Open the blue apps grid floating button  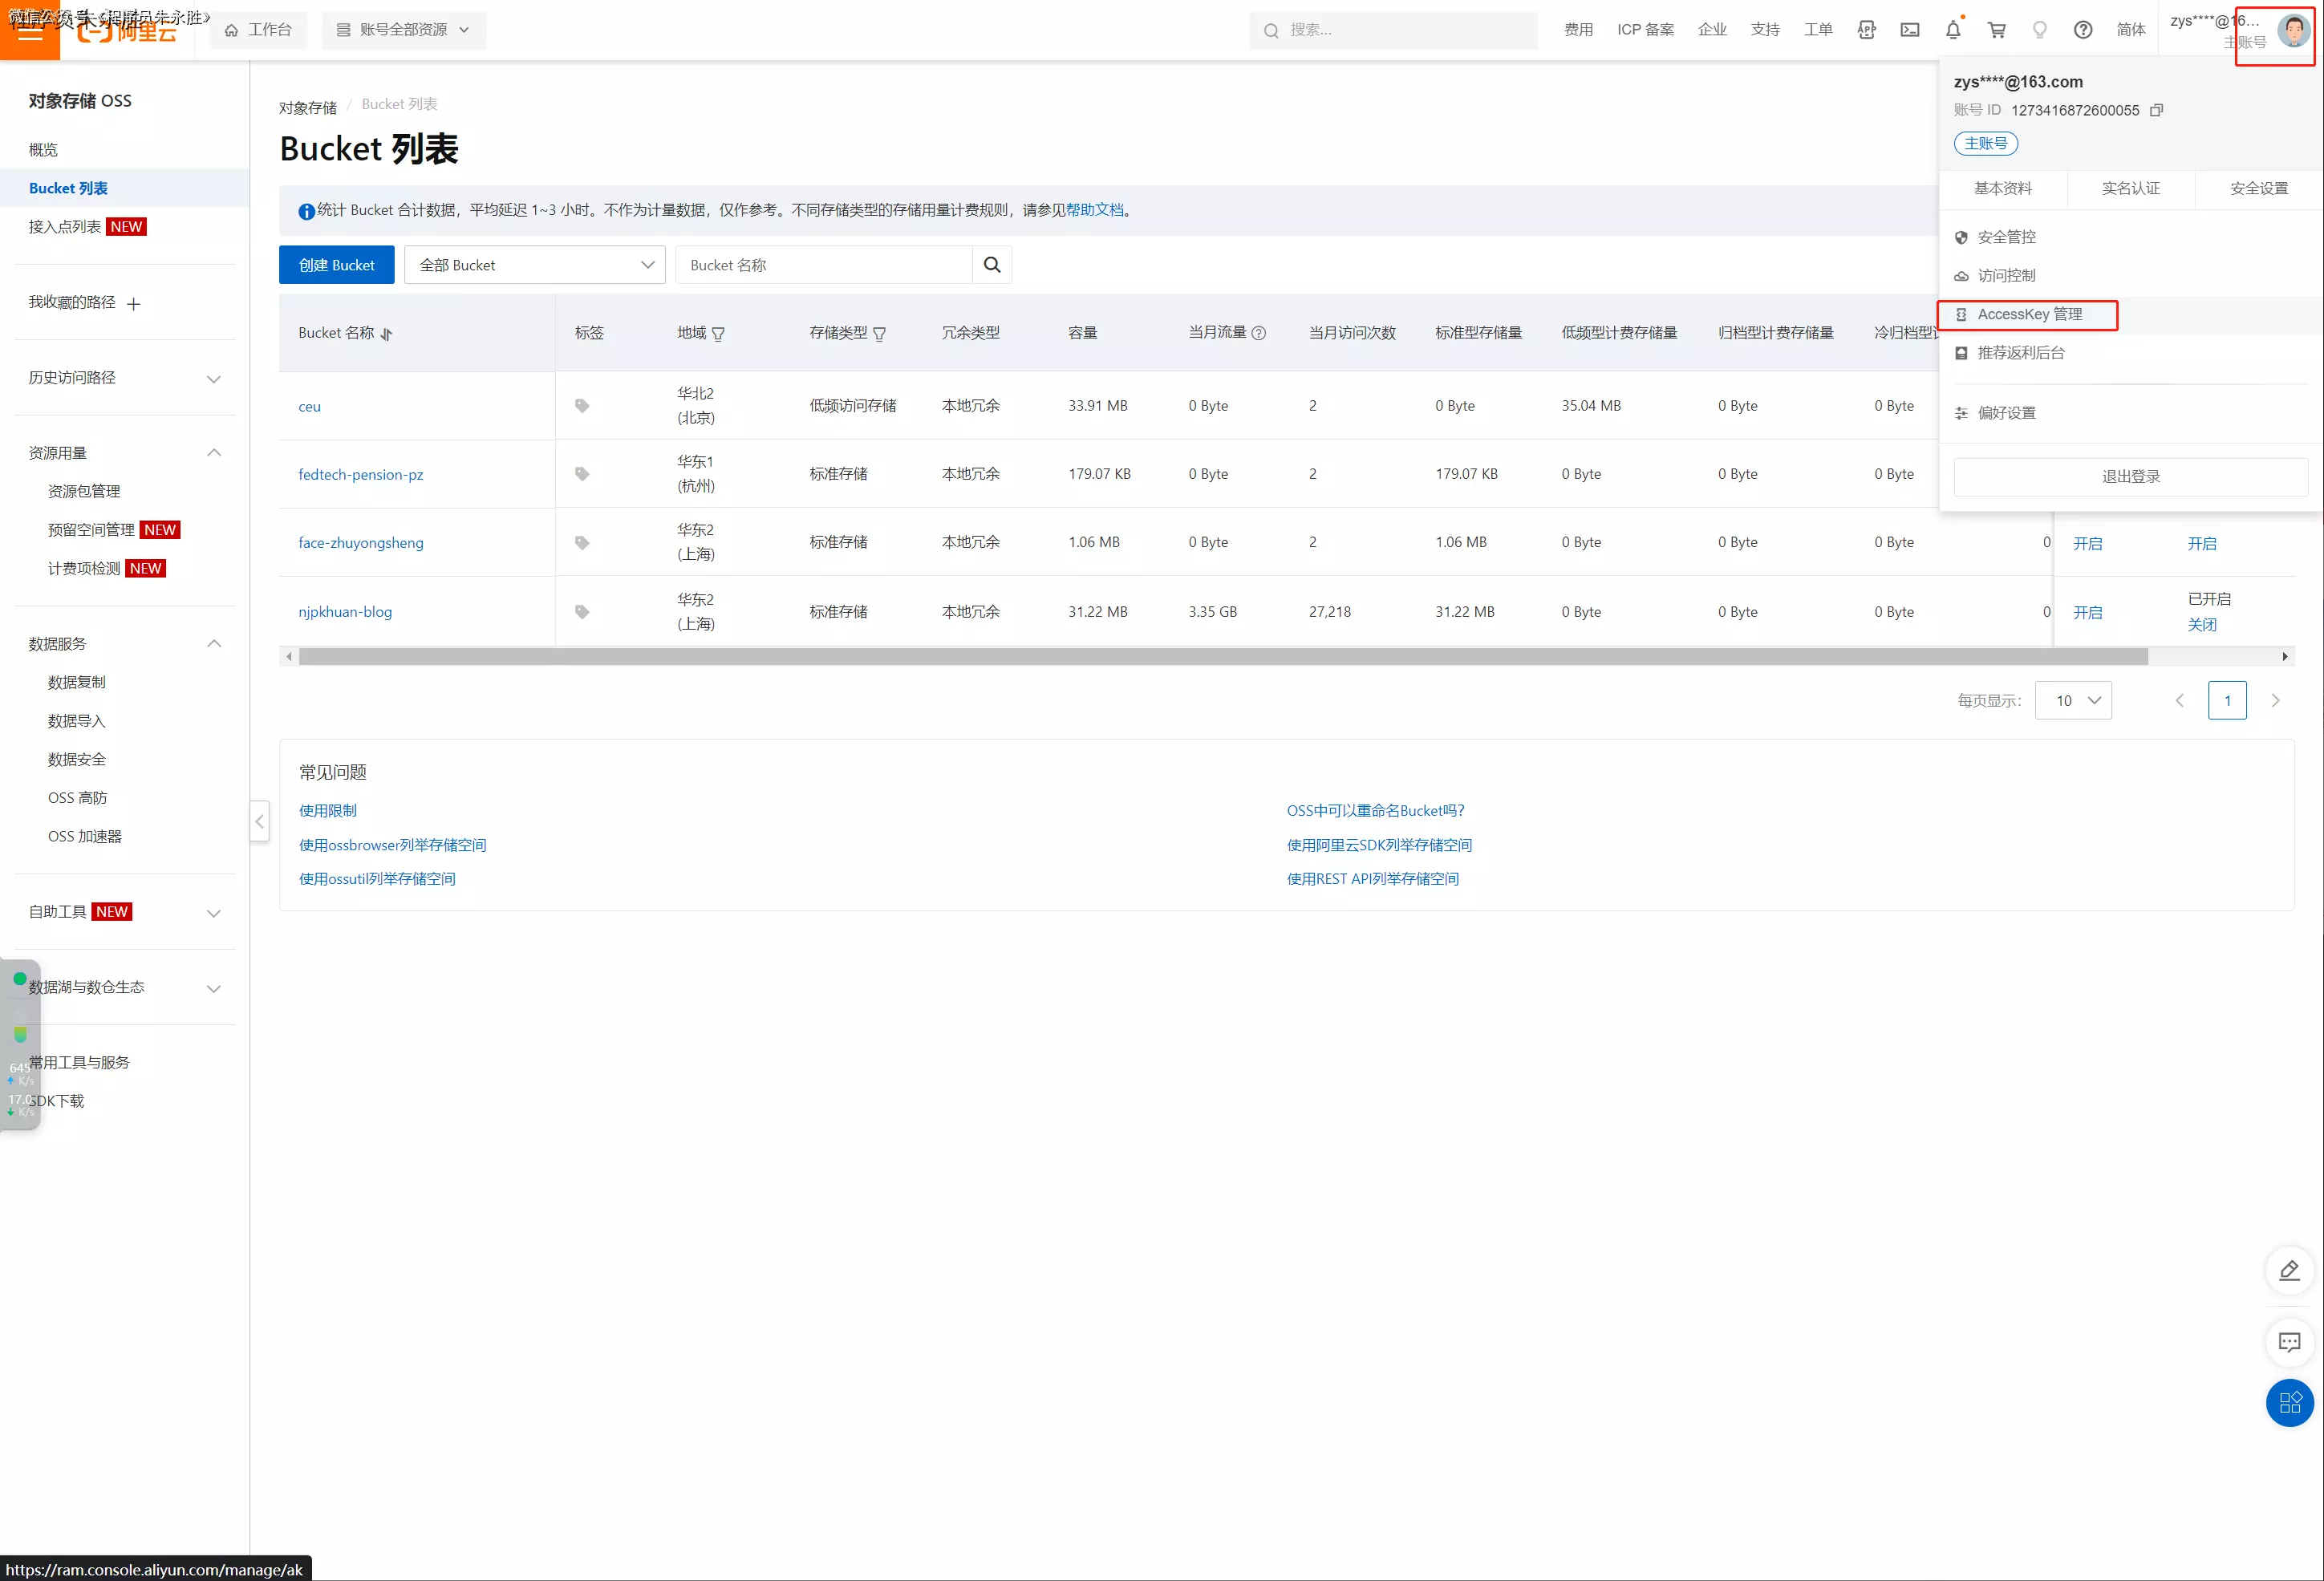coord(2289,1403)
